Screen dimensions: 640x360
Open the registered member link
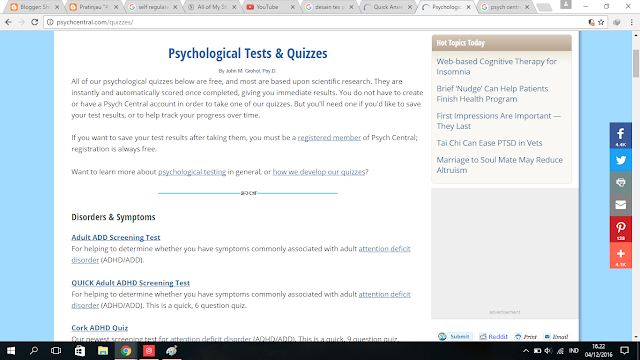(329, 138)
